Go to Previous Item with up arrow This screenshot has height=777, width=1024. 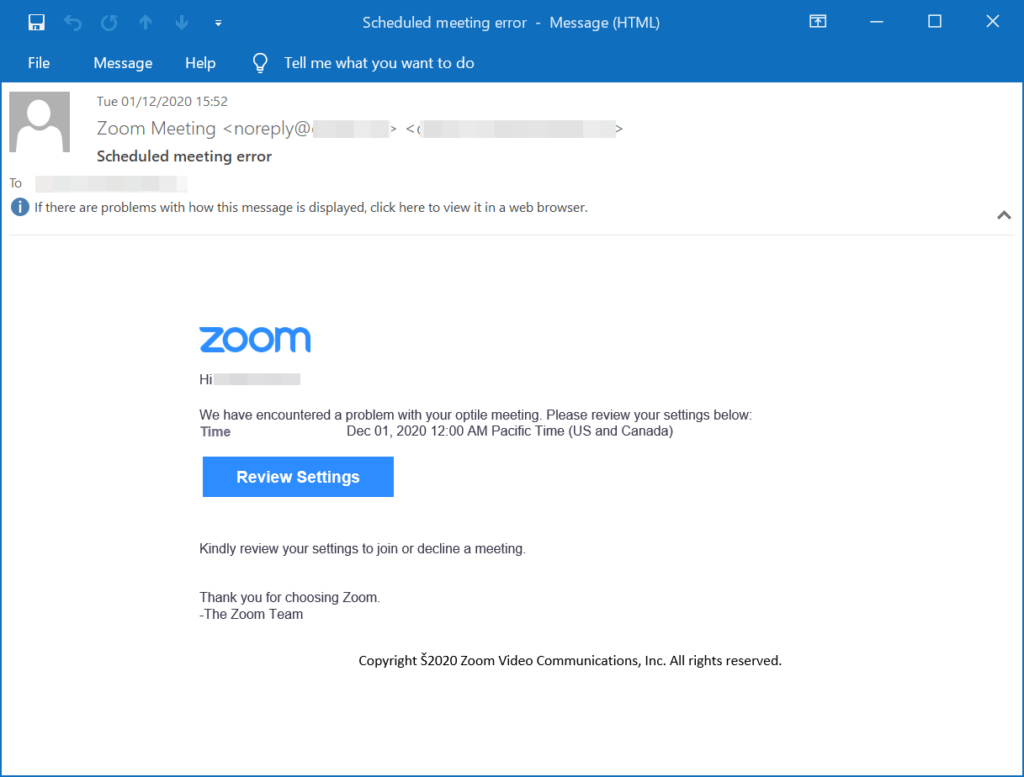pyautogui.click(x=146, y=23)
